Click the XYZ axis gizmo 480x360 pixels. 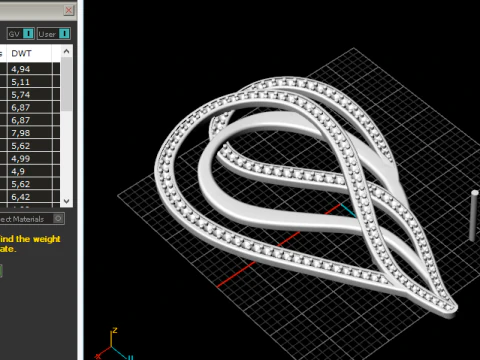coord(113,344)
